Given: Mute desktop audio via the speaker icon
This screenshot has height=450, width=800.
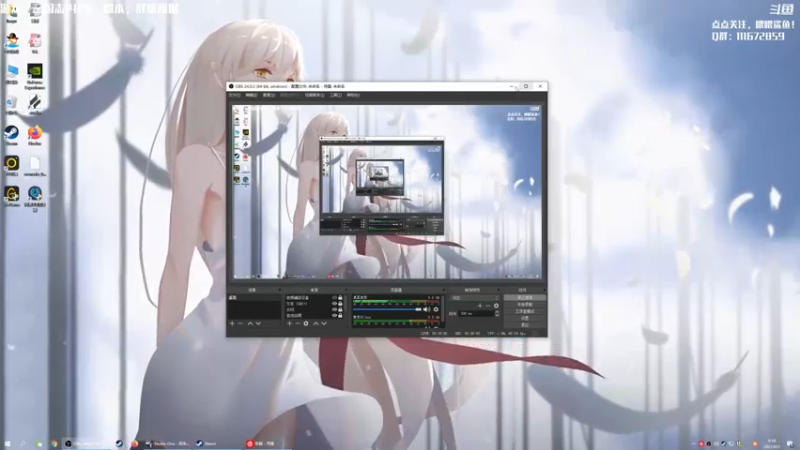Looking at the screenshot, I should pos(427,309).
